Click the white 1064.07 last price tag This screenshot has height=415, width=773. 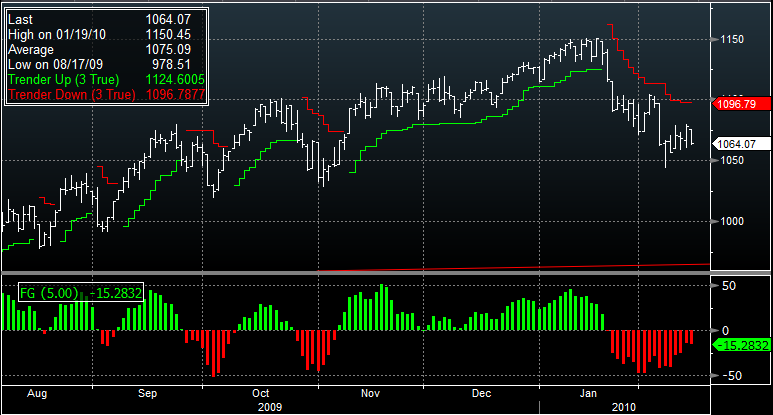[741, 144]
